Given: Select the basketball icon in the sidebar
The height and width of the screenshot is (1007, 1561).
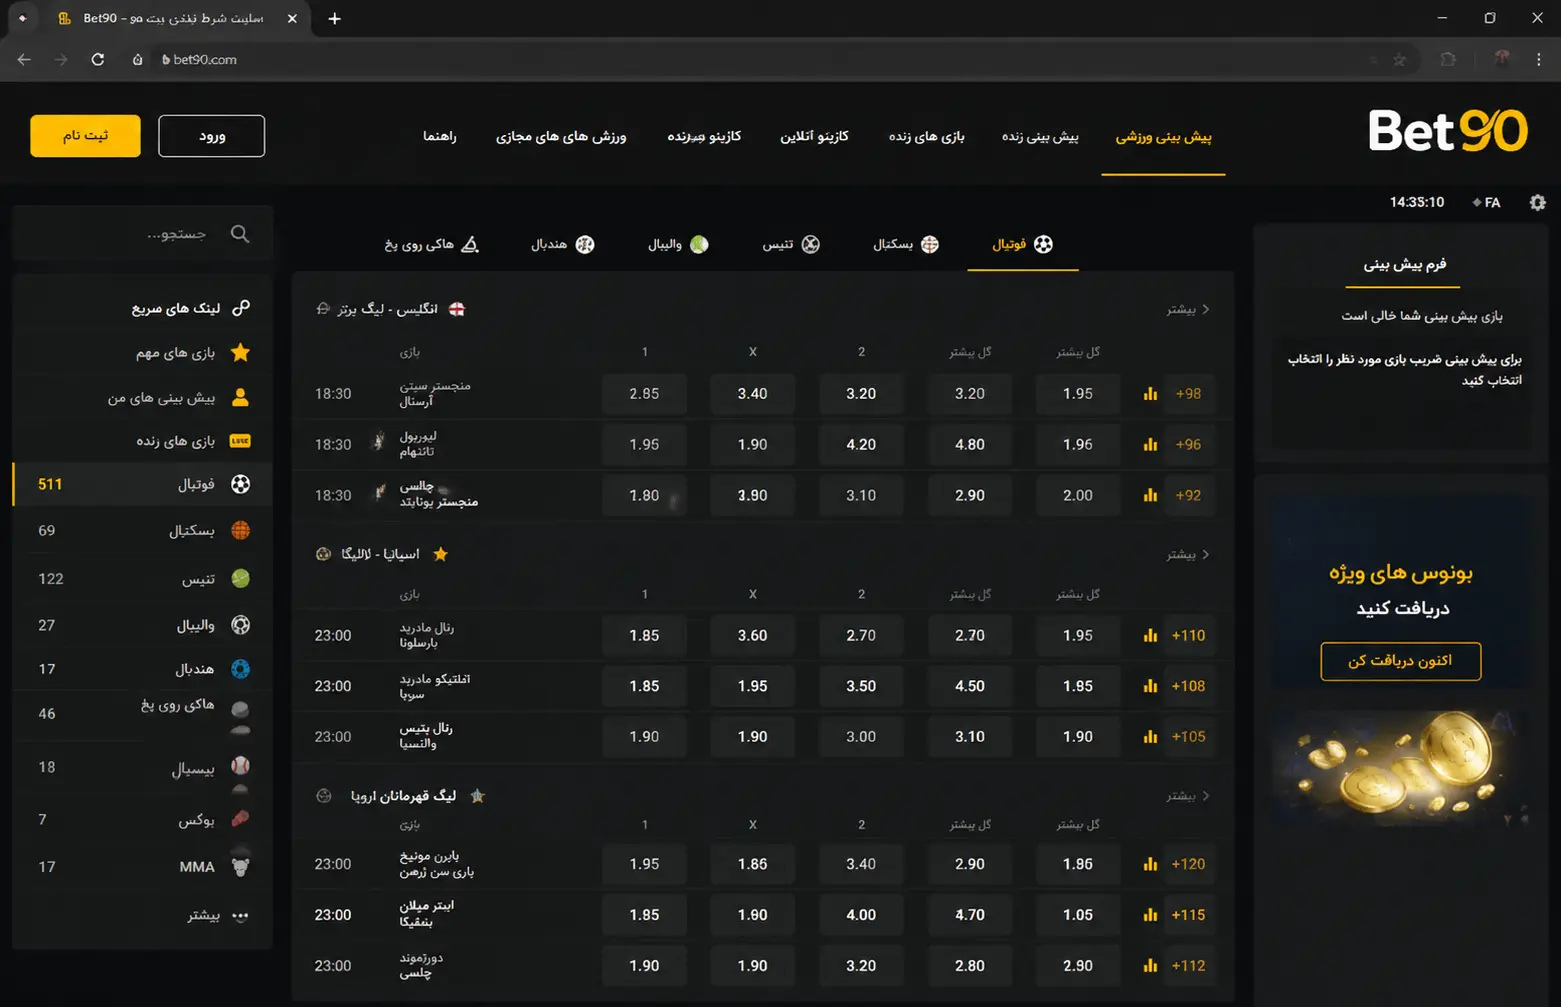Looking at the screenshot, I should click(240, 531).
